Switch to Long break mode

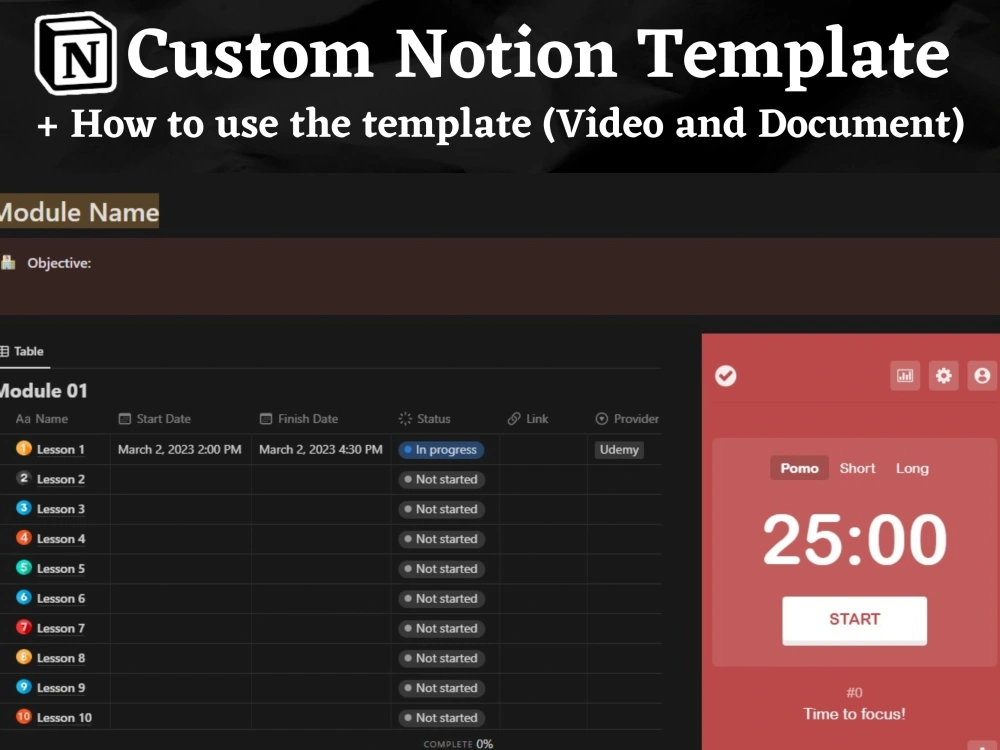912,468
